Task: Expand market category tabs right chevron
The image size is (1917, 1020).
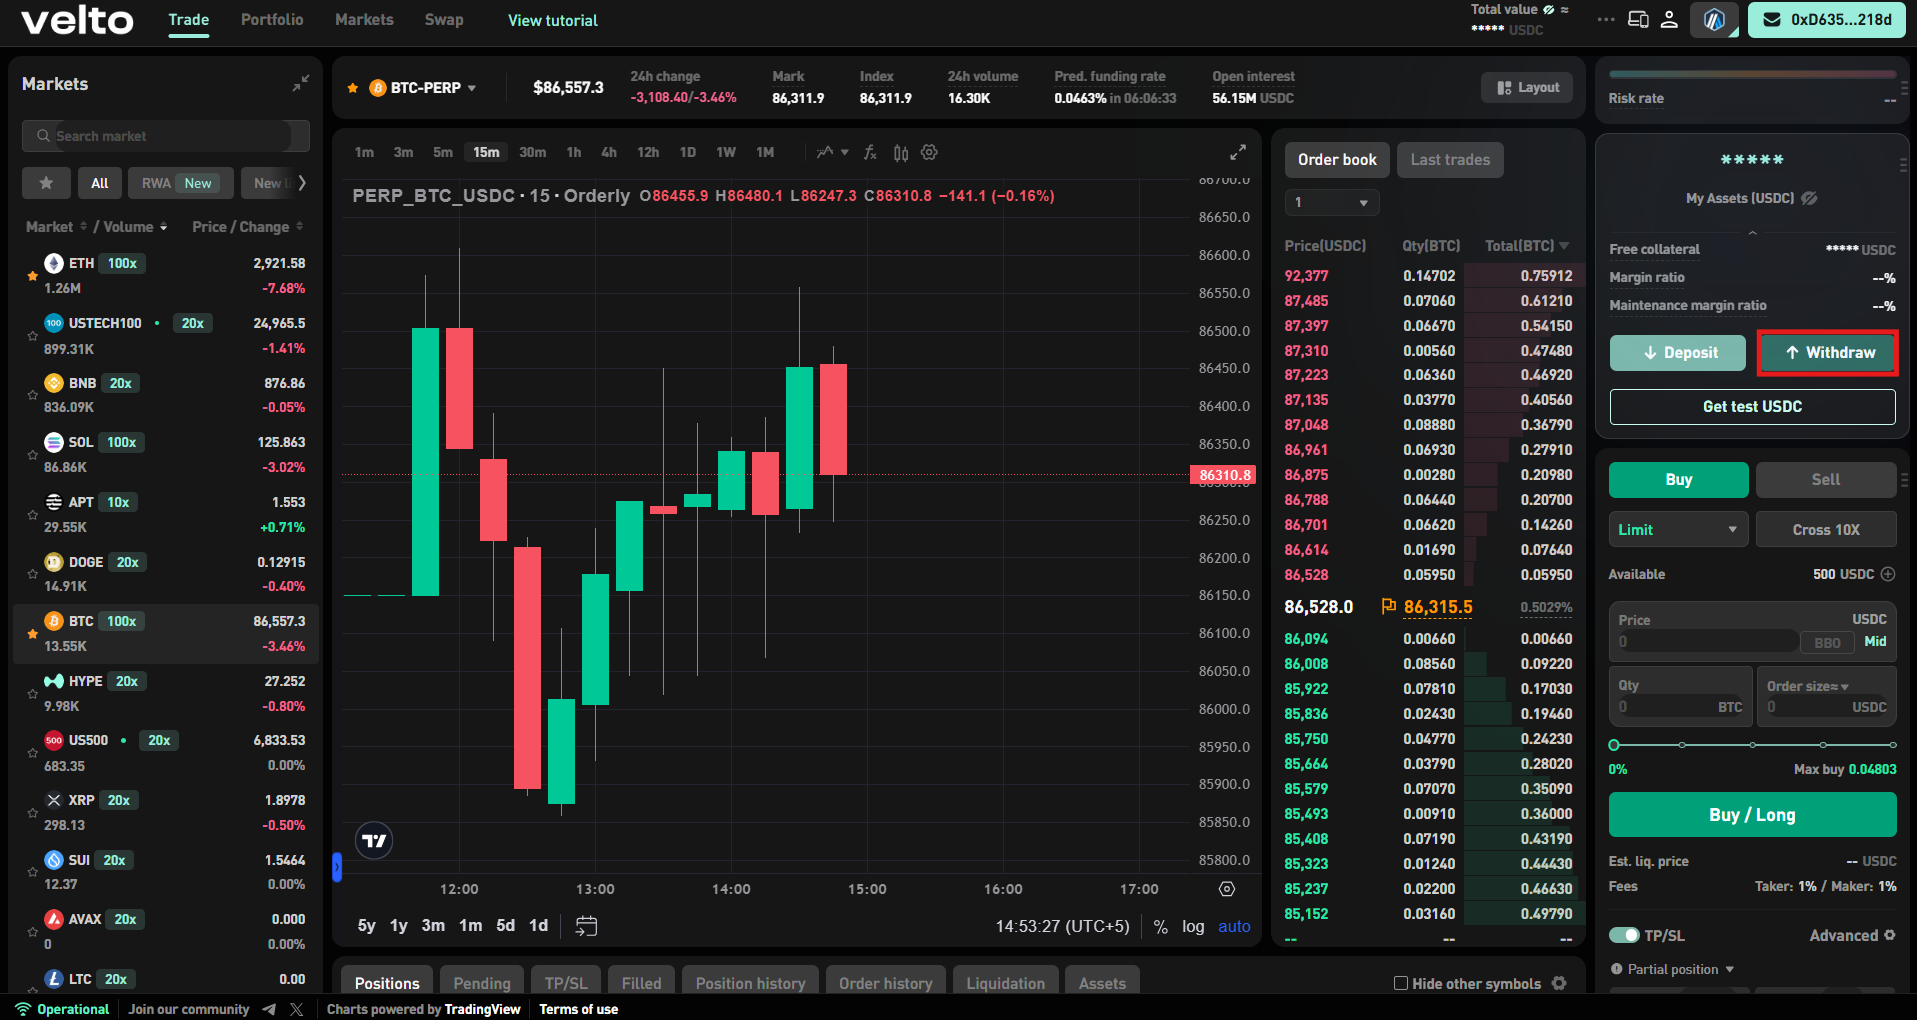Action: click(x=302, y=183)
